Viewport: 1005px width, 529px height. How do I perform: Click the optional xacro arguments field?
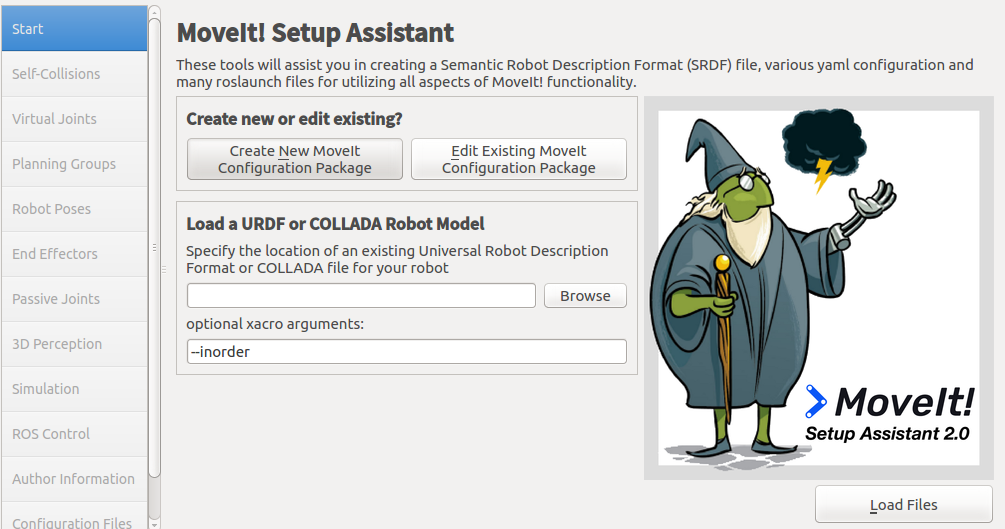pyautogui.click(x=407, y=351)
